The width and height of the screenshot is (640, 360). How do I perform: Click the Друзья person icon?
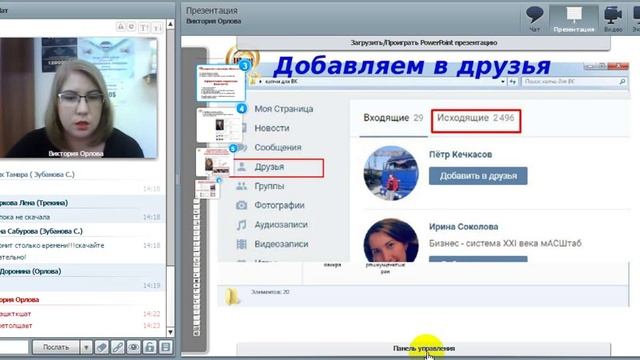(x=242, y=167)
